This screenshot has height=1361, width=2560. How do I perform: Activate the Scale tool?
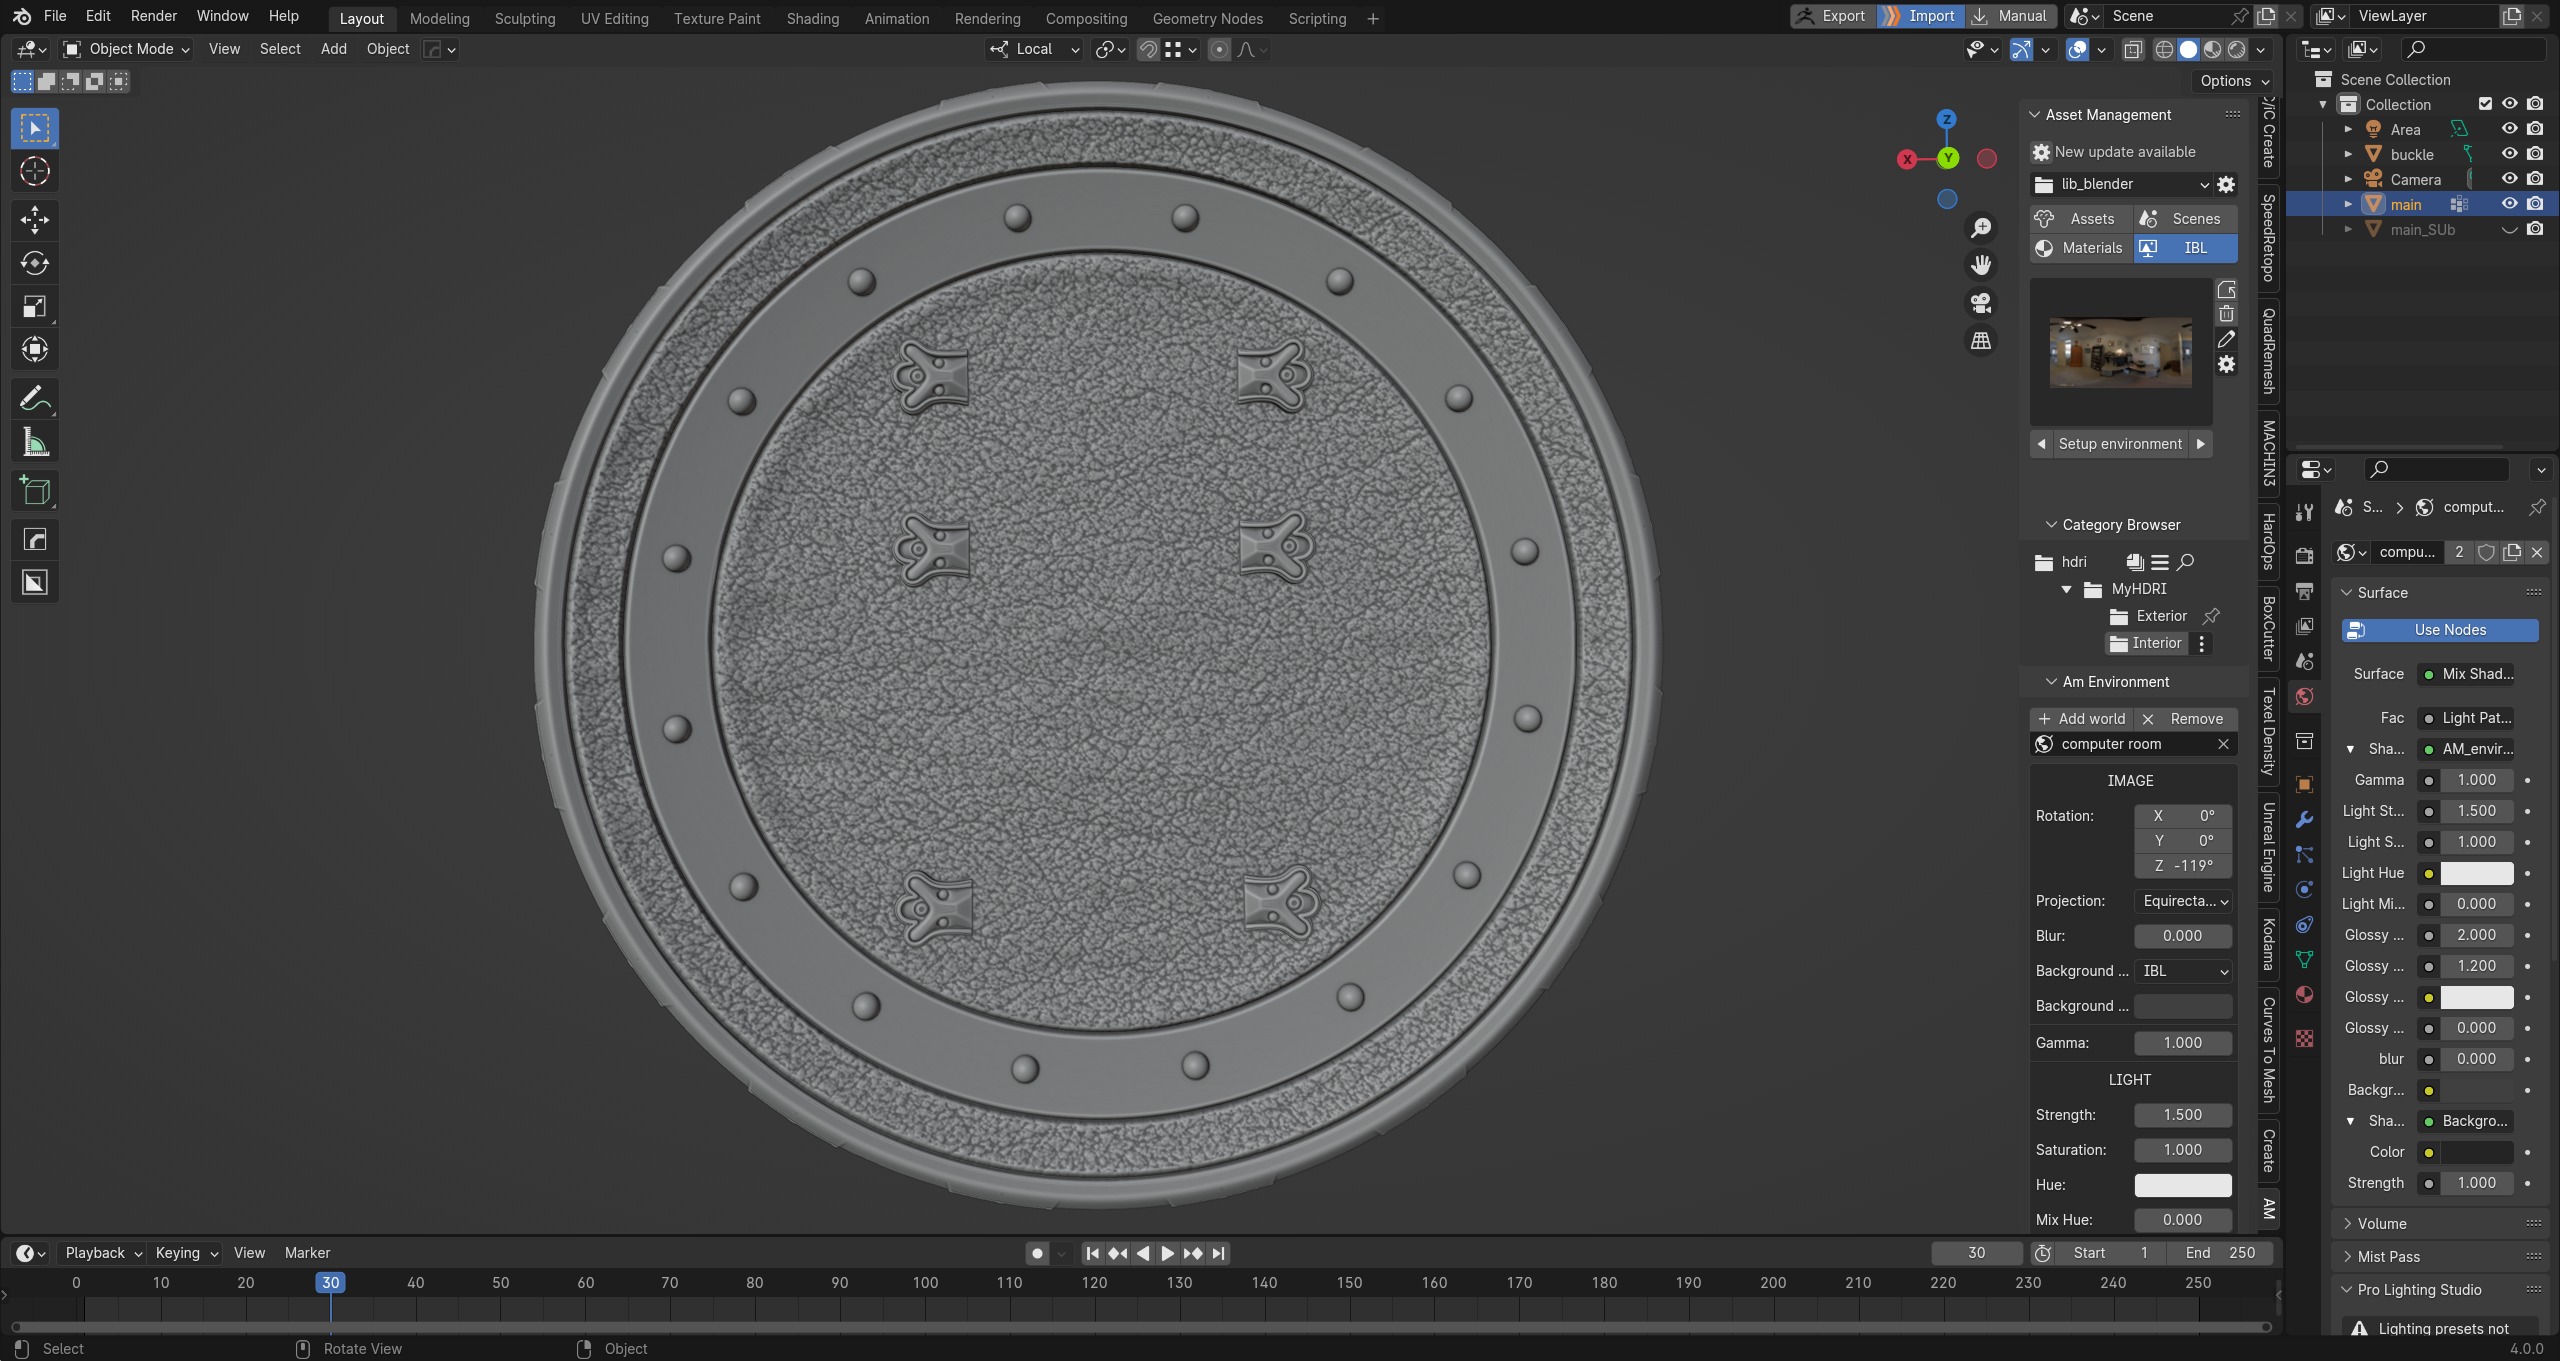(x=35, y=307)
